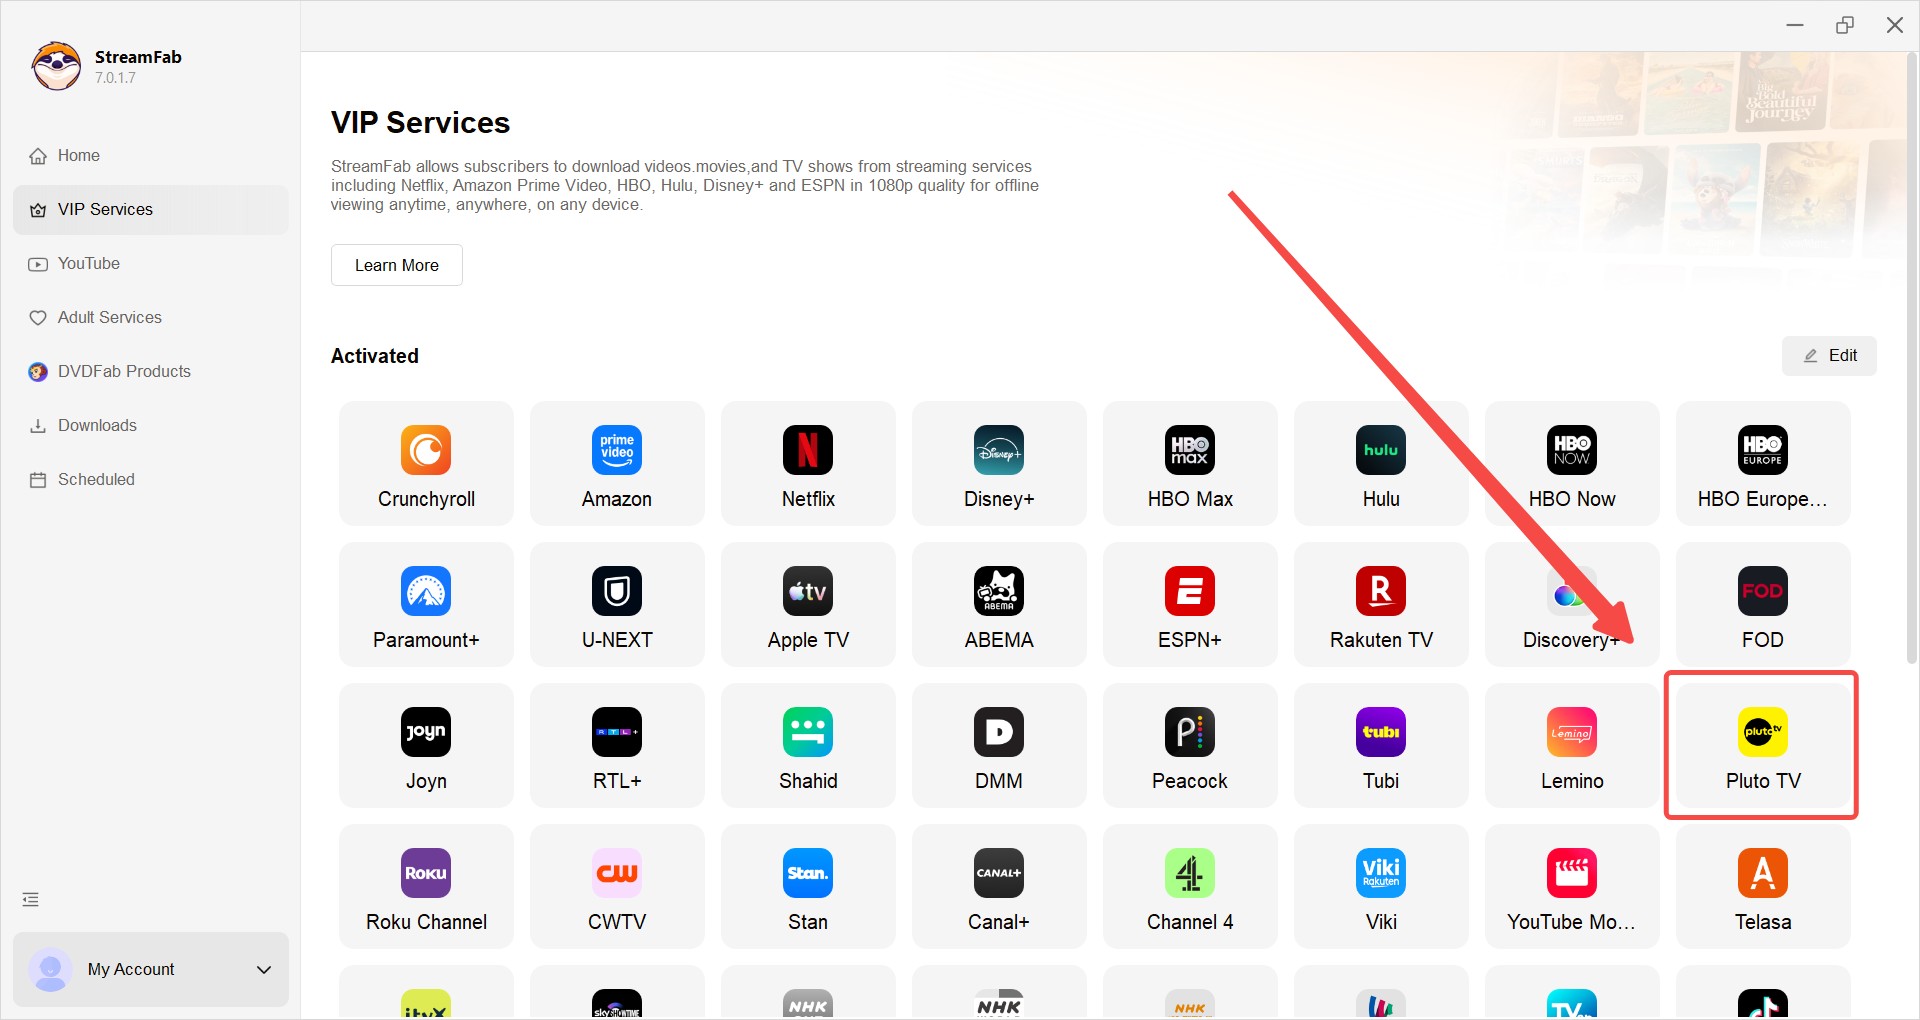1920x1020 pixels.
Task: Click the Edit button for activated services
Action: (1829, 355)
